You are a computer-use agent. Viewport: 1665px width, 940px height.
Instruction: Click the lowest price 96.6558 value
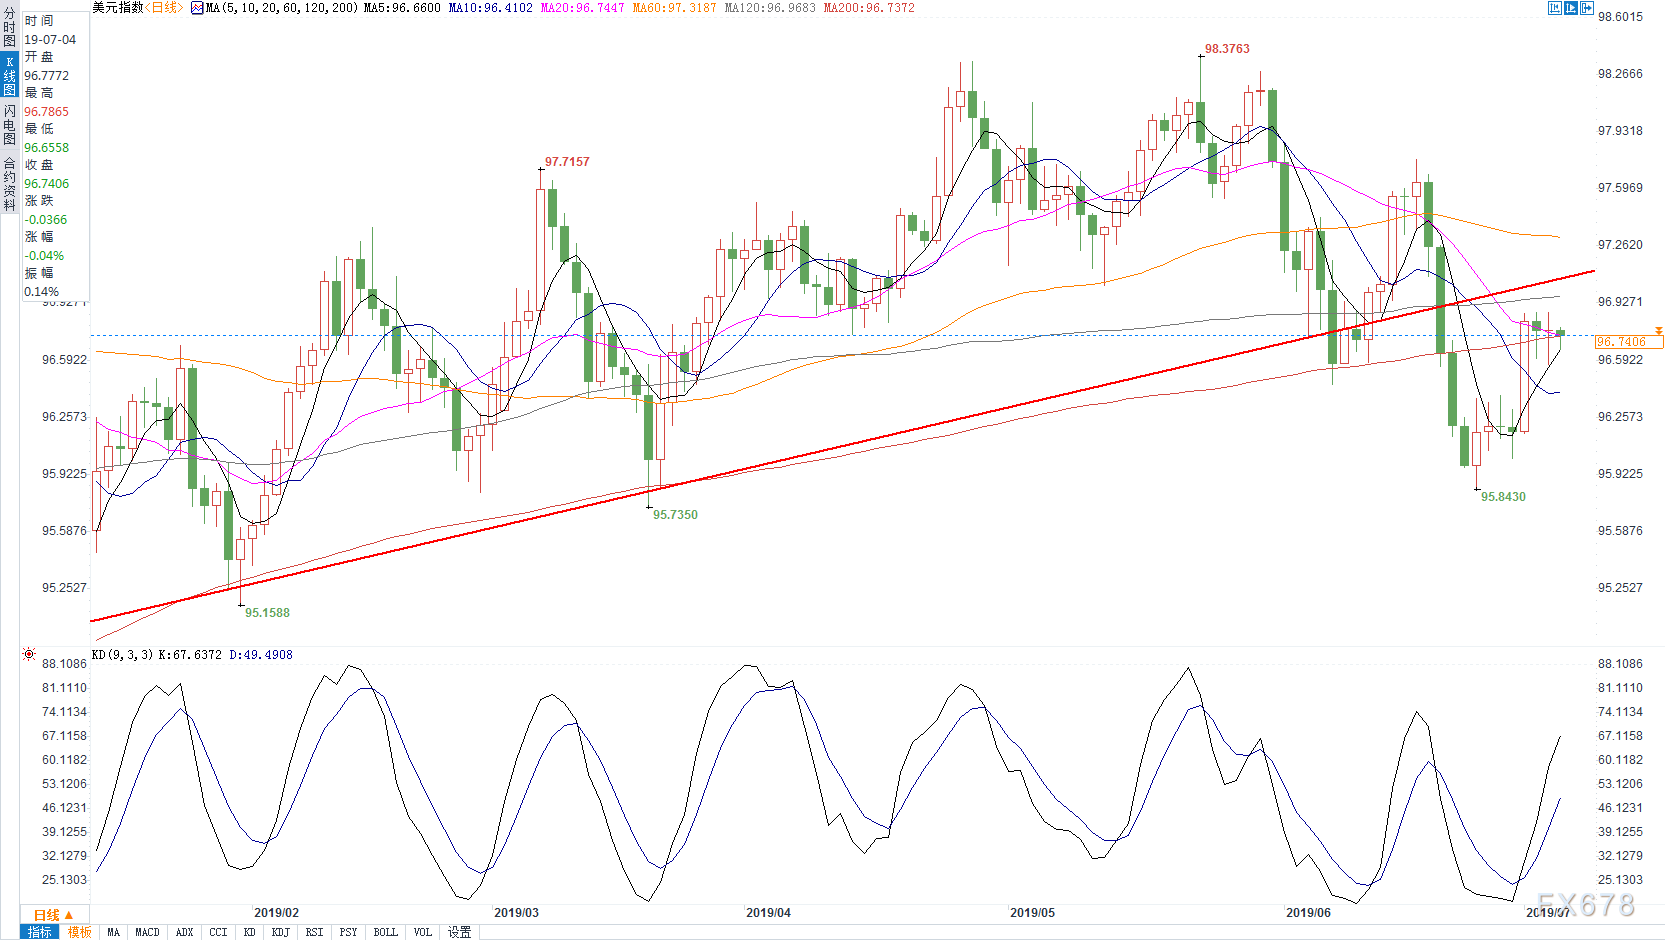47,148
